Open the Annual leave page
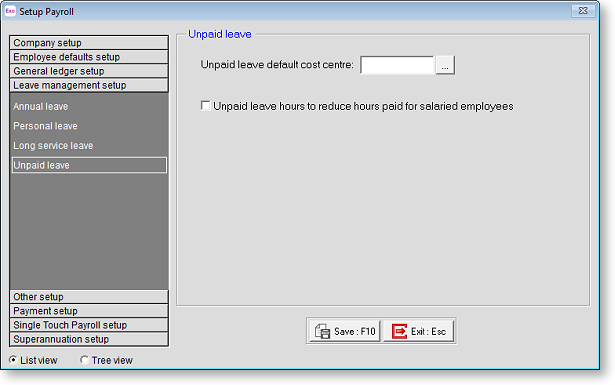 tap(41, 106)
